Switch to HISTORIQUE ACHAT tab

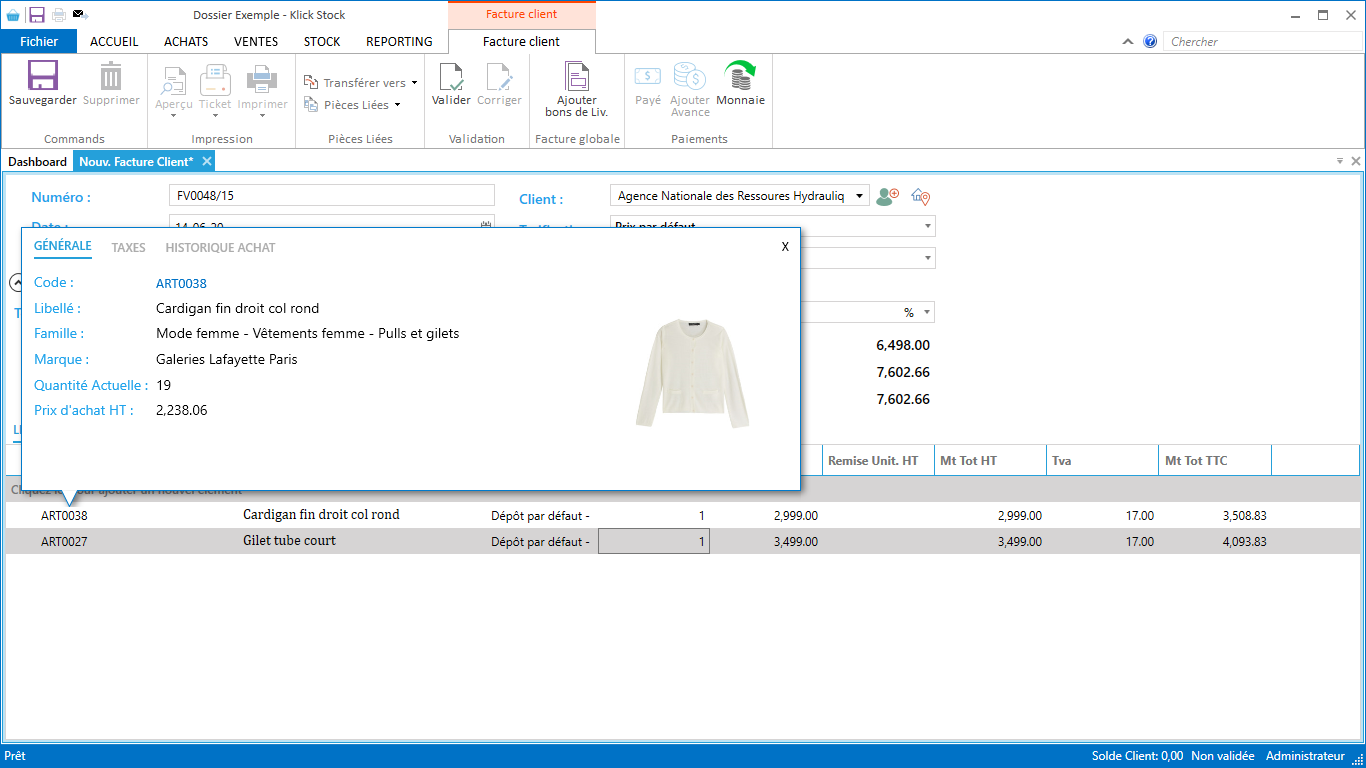(x=220, y=248)
